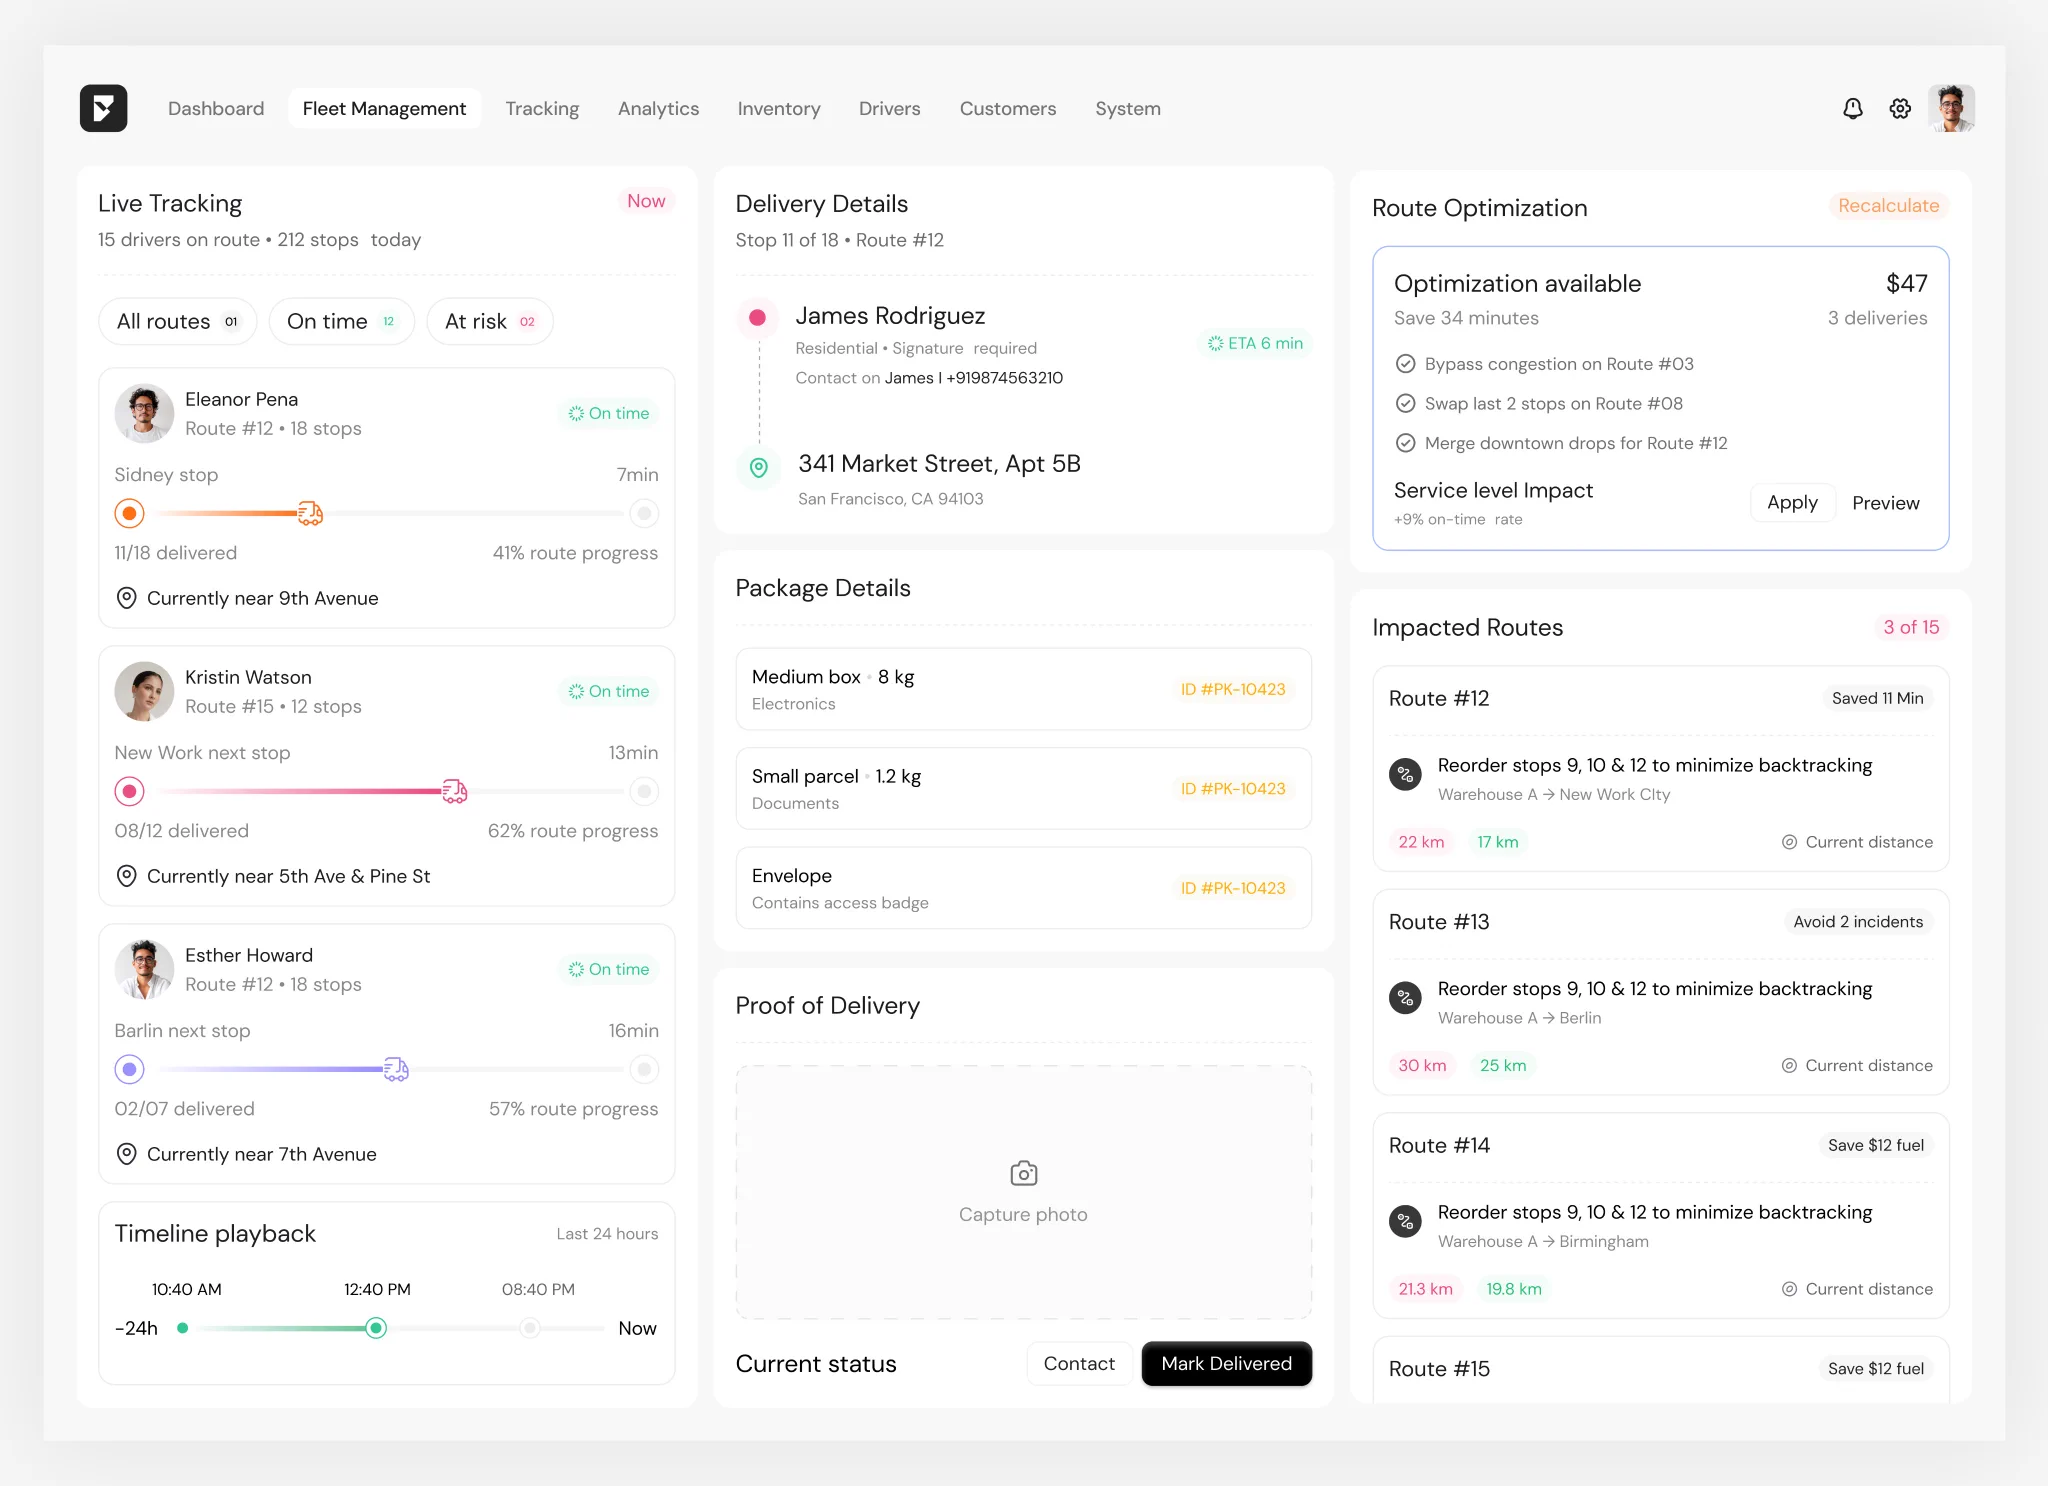The image size is (2048, 1486).
Task: Click the camera icon to capture photo
Action: (1023, 1173)
